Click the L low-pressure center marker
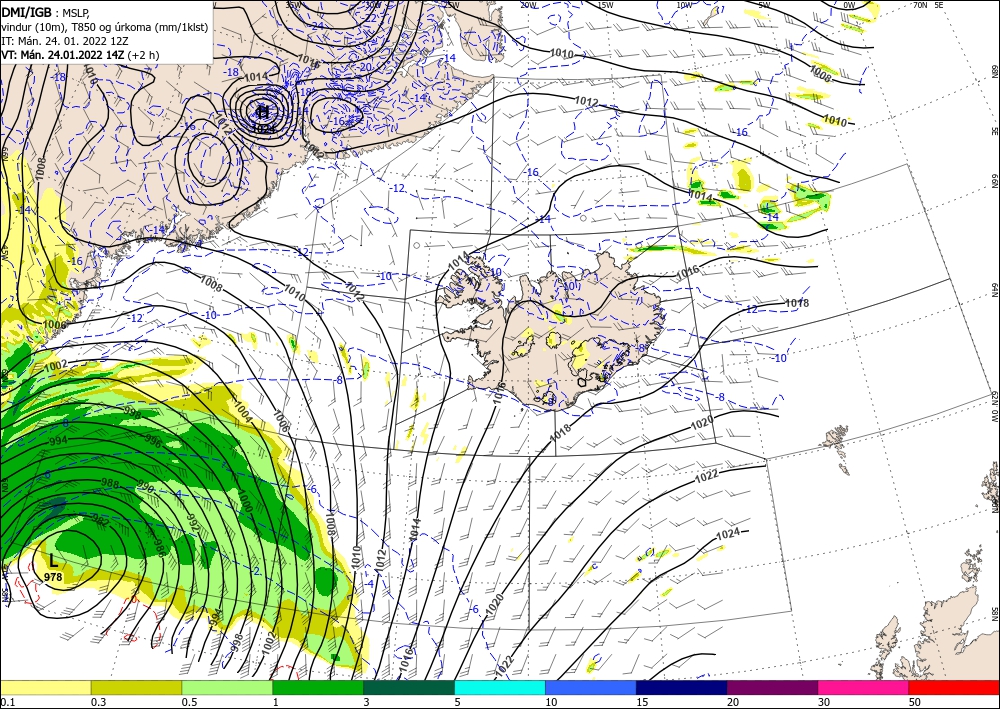 click(54, 562)
